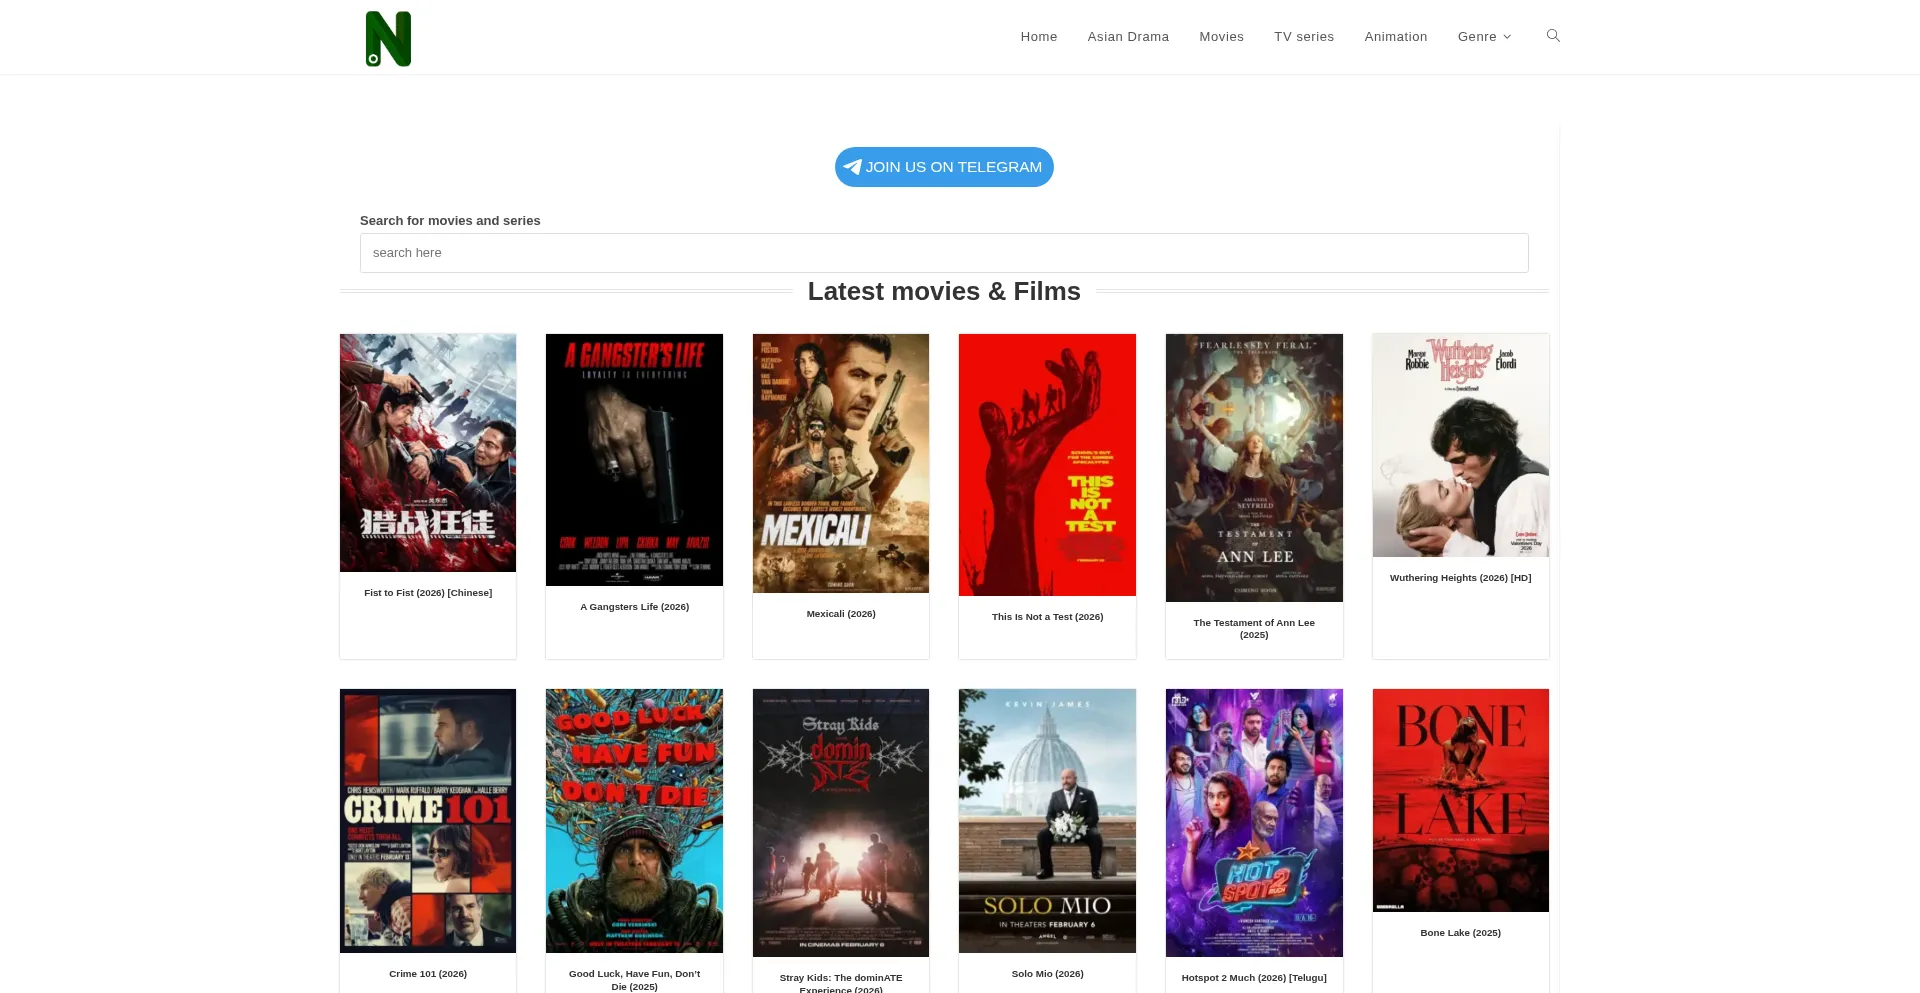Click title link 'Mexicali (2026)'
Viewport: 1920px width, 993px height.
click(841, 614)
